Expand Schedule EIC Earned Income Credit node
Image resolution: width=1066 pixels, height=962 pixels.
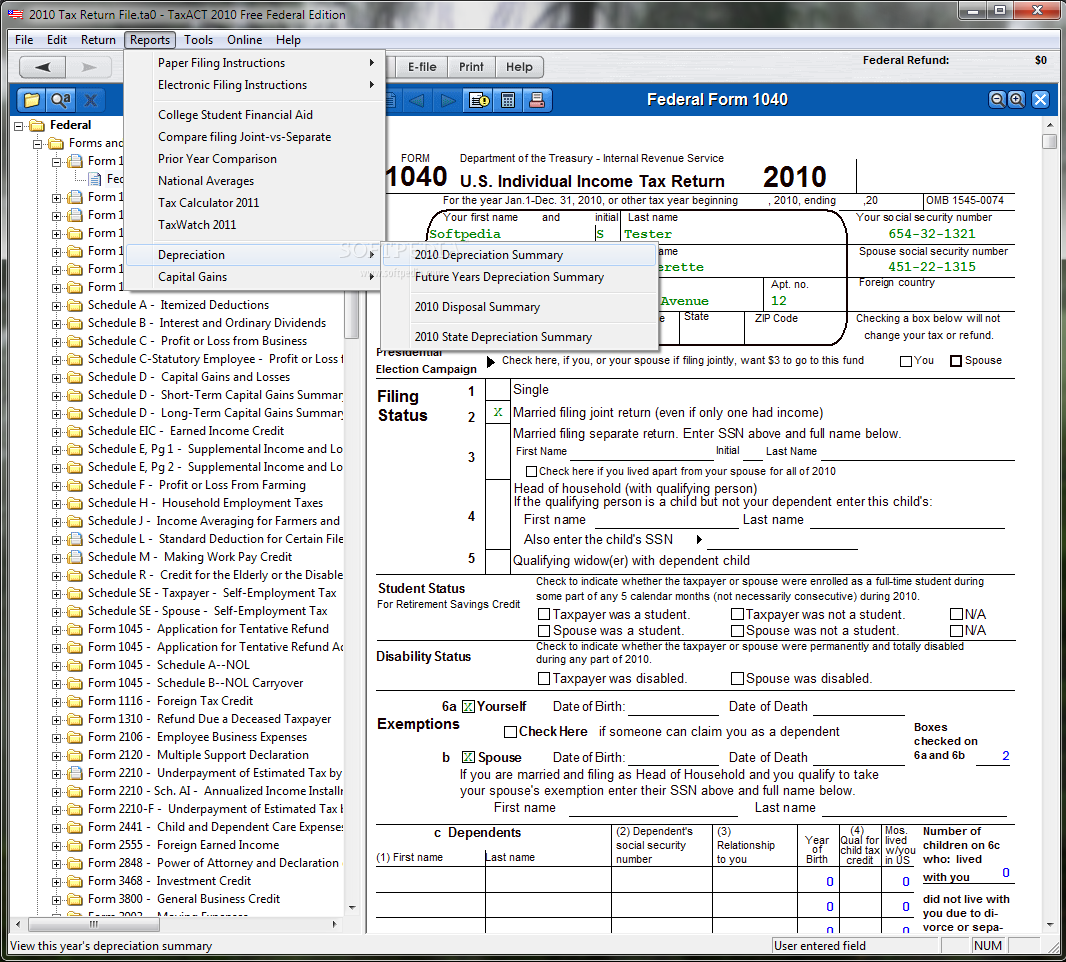click(57, 432)
